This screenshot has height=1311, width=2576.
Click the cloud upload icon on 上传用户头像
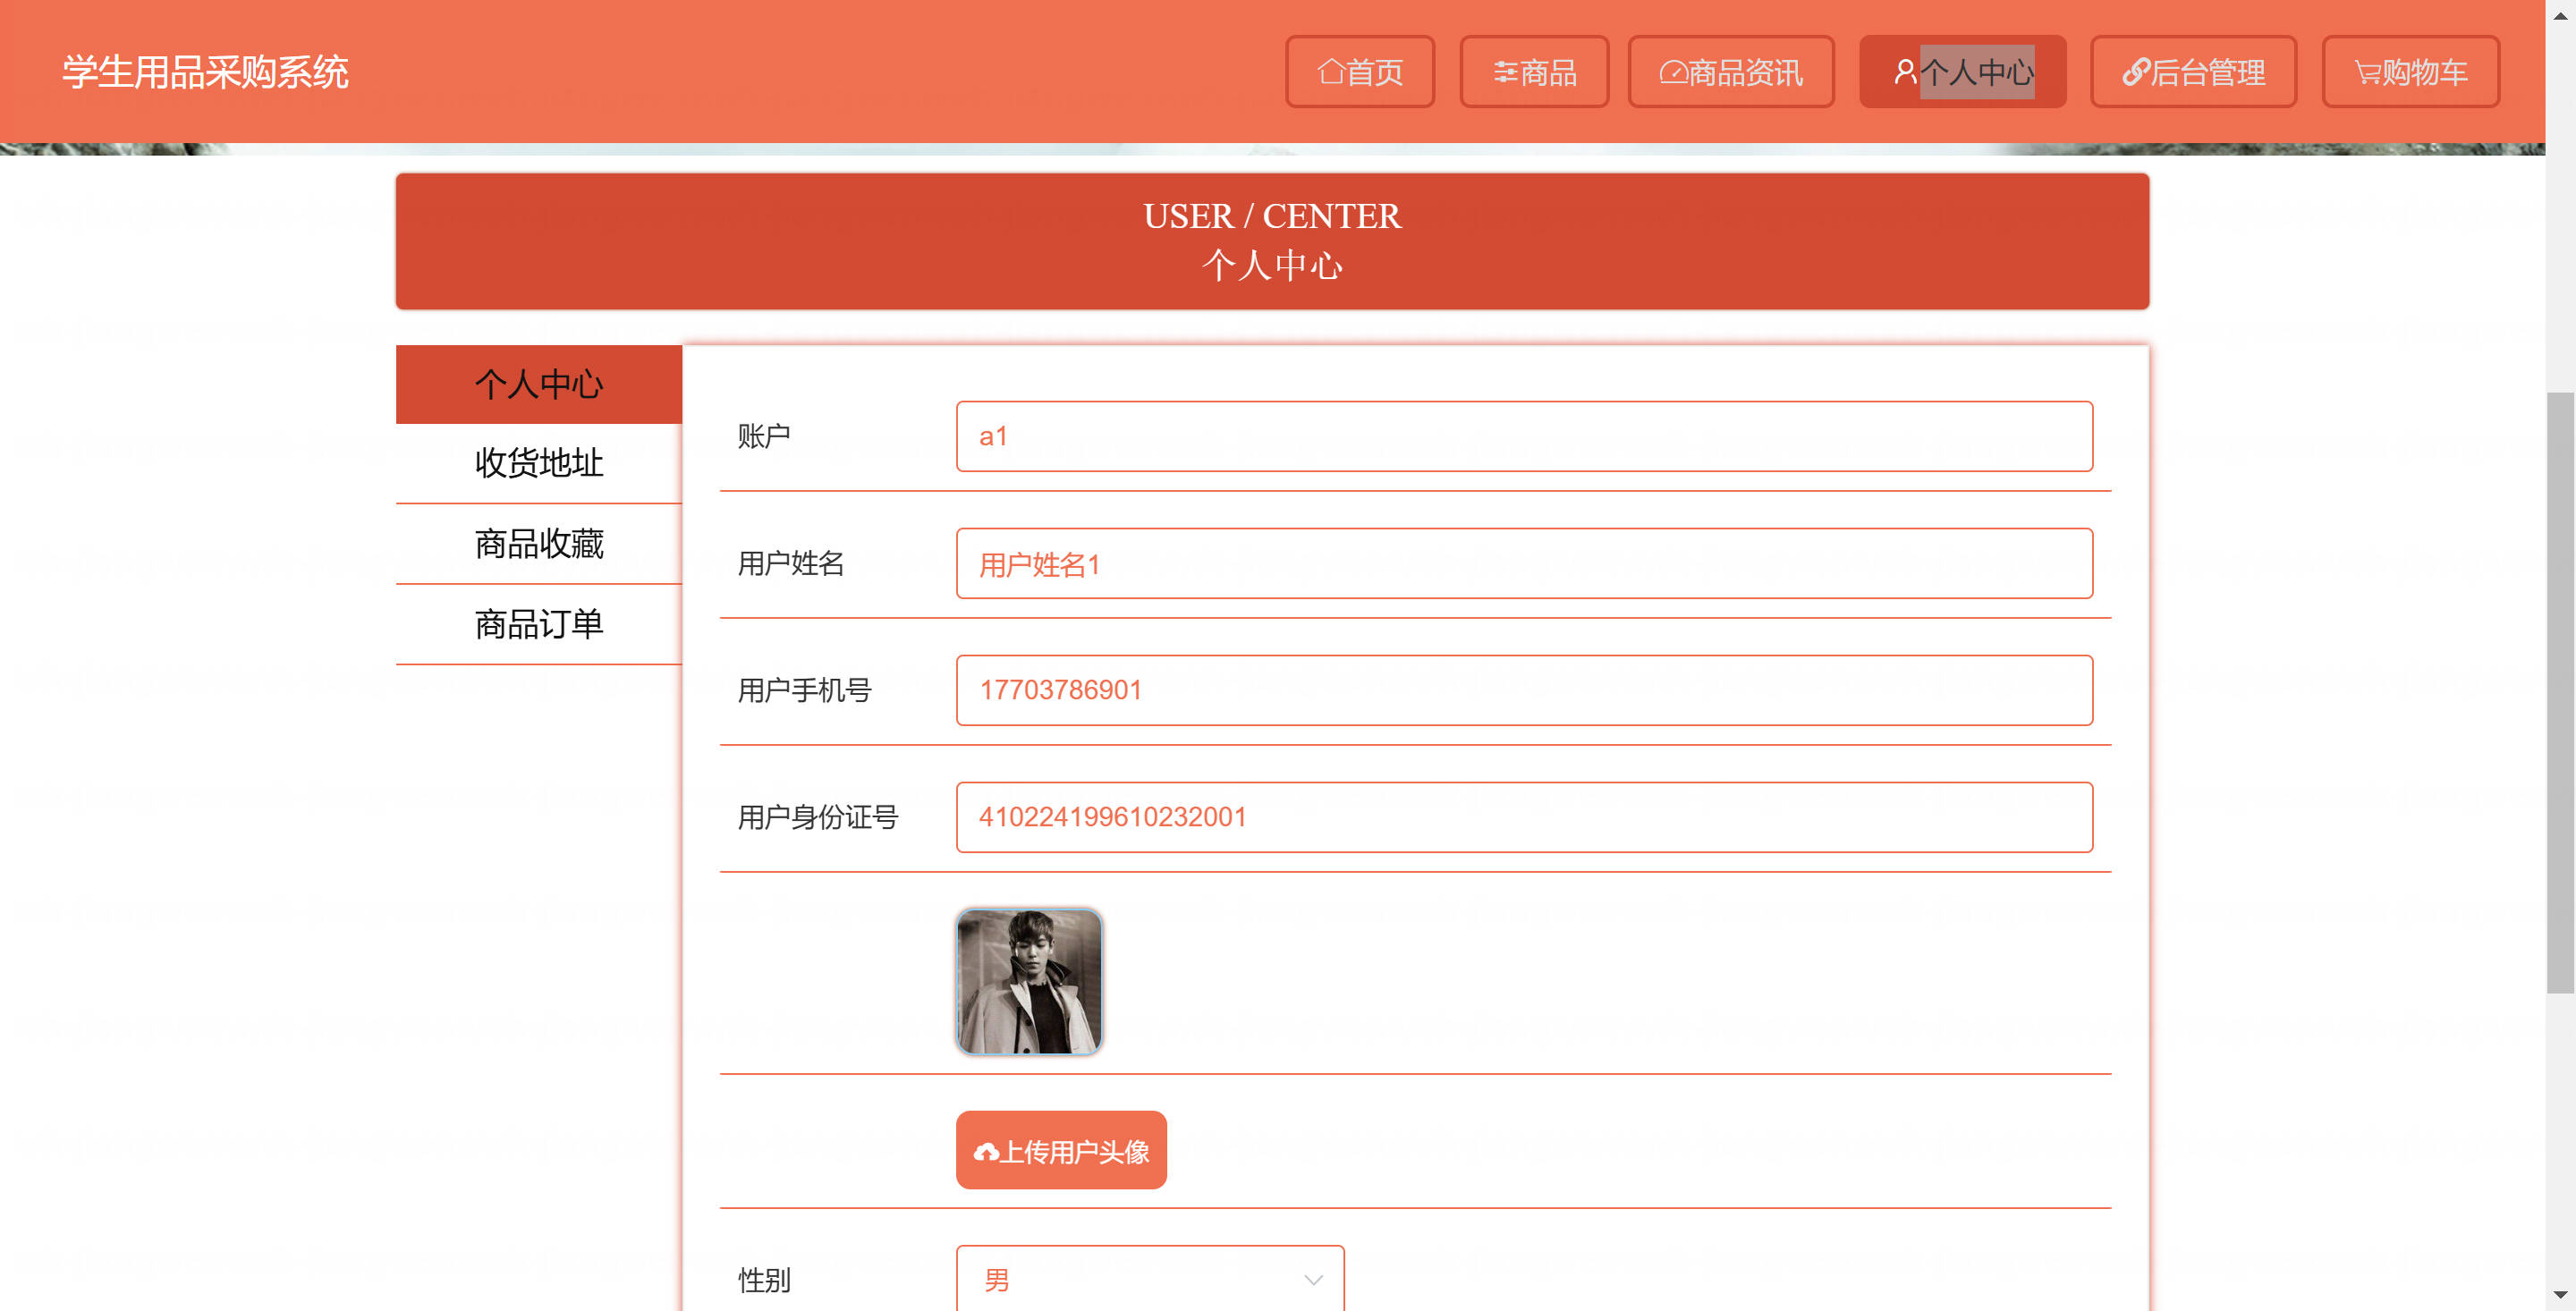(x=986, y=1152)
